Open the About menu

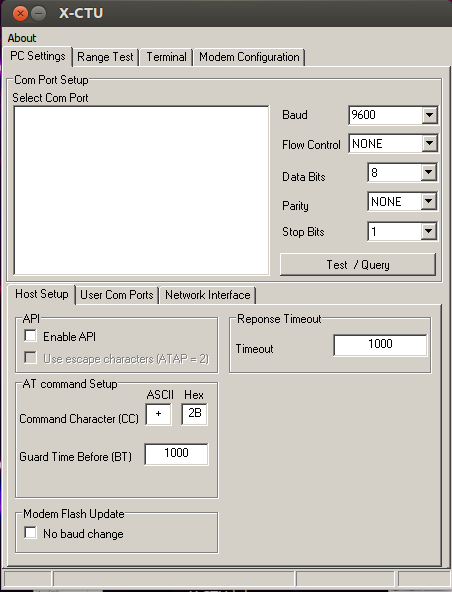pos(22,38)
